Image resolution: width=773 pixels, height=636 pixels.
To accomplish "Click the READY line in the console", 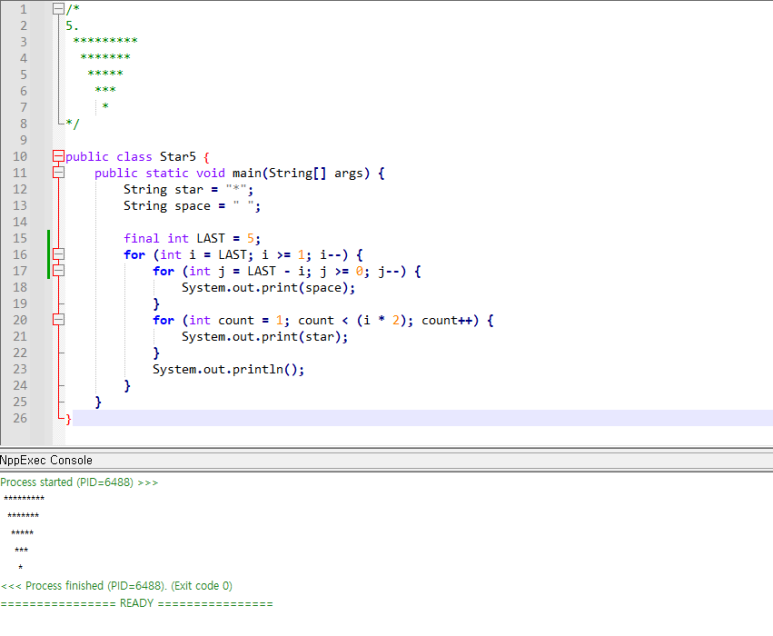I will pos(137,603).
